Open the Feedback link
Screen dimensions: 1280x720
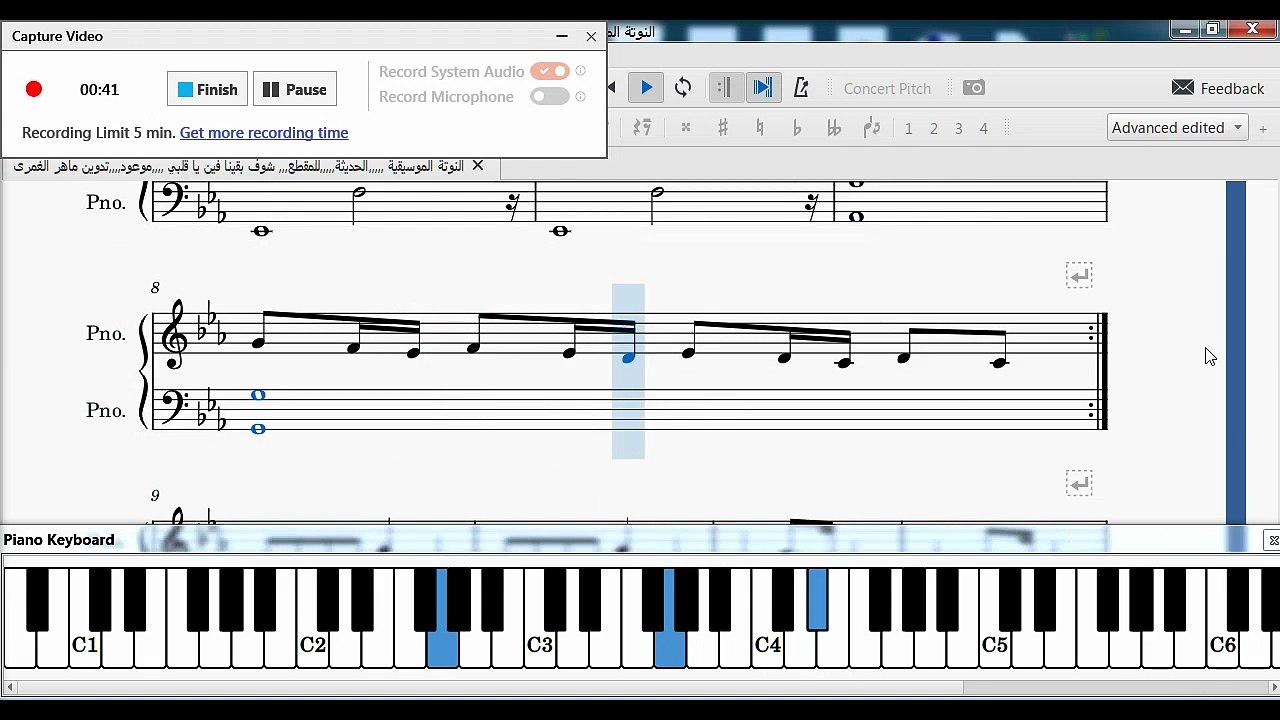pyautogui.click(x=1218, y=88)
